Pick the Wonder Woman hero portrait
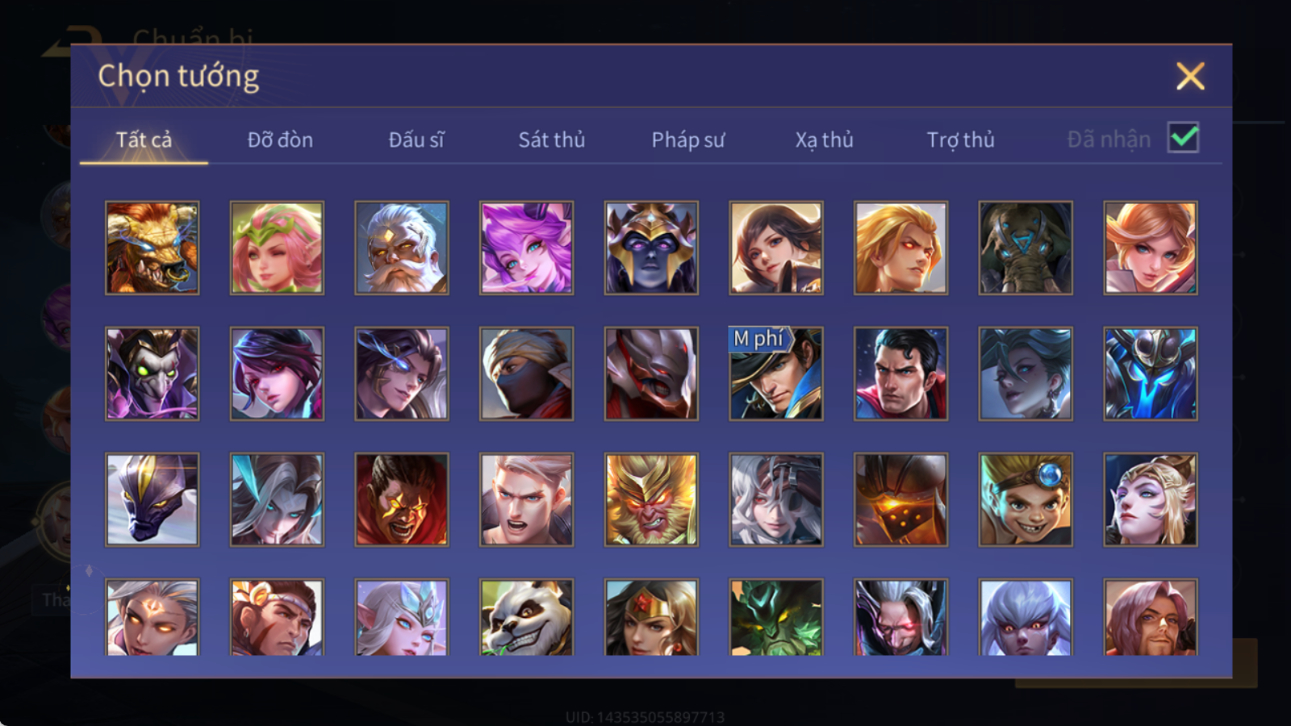 pos(651,617)
